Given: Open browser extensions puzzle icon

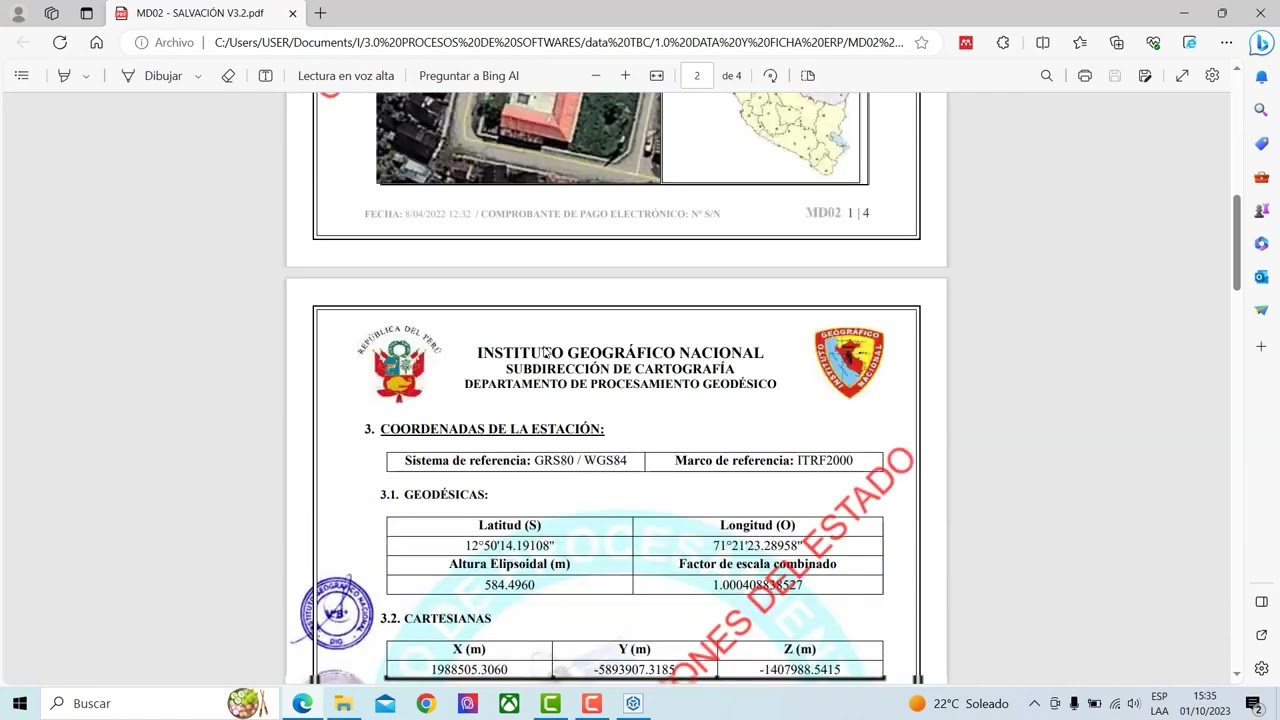Looking at the screenshot, I should tap(1003, 42).
